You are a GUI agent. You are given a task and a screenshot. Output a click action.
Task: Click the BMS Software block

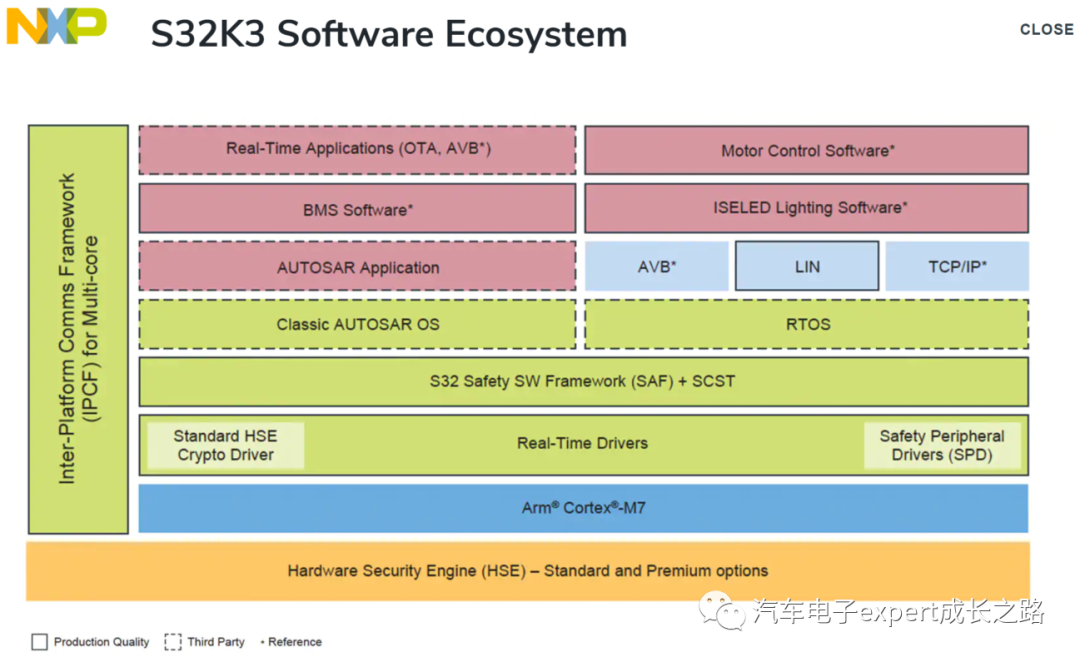point(357,209)
